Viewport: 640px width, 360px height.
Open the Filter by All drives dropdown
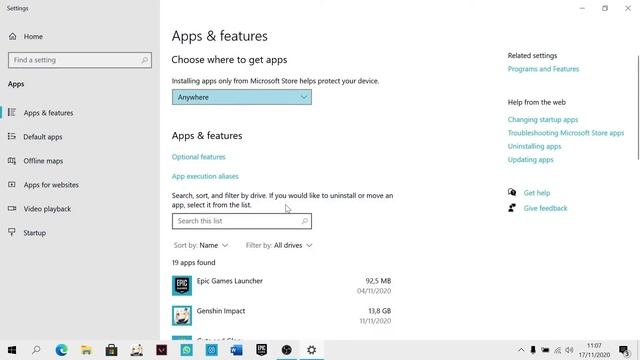point(279,245)
